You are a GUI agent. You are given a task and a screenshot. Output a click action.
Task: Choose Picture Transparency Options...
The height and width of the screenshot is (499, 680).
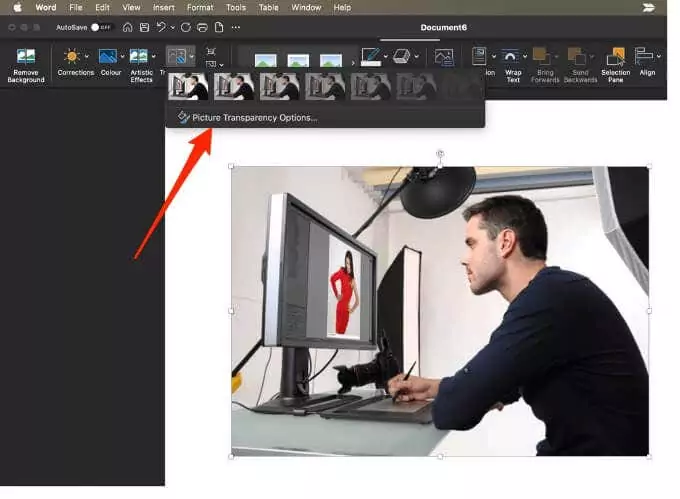pyautogui.click(x=254, y=117)
